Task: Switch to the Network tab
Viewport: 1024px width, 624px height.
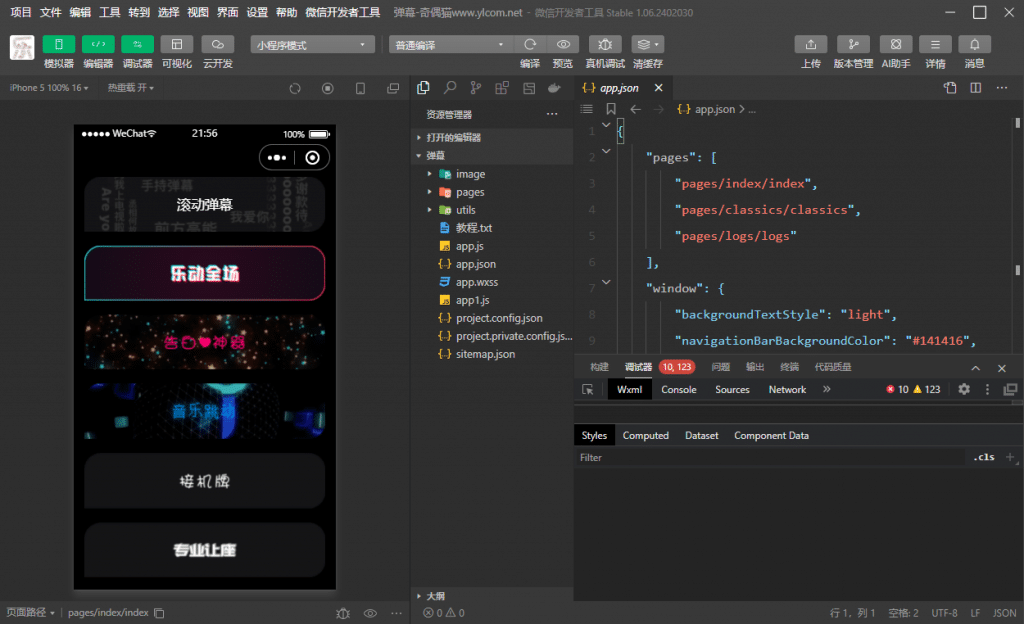Action: point(787,390)
